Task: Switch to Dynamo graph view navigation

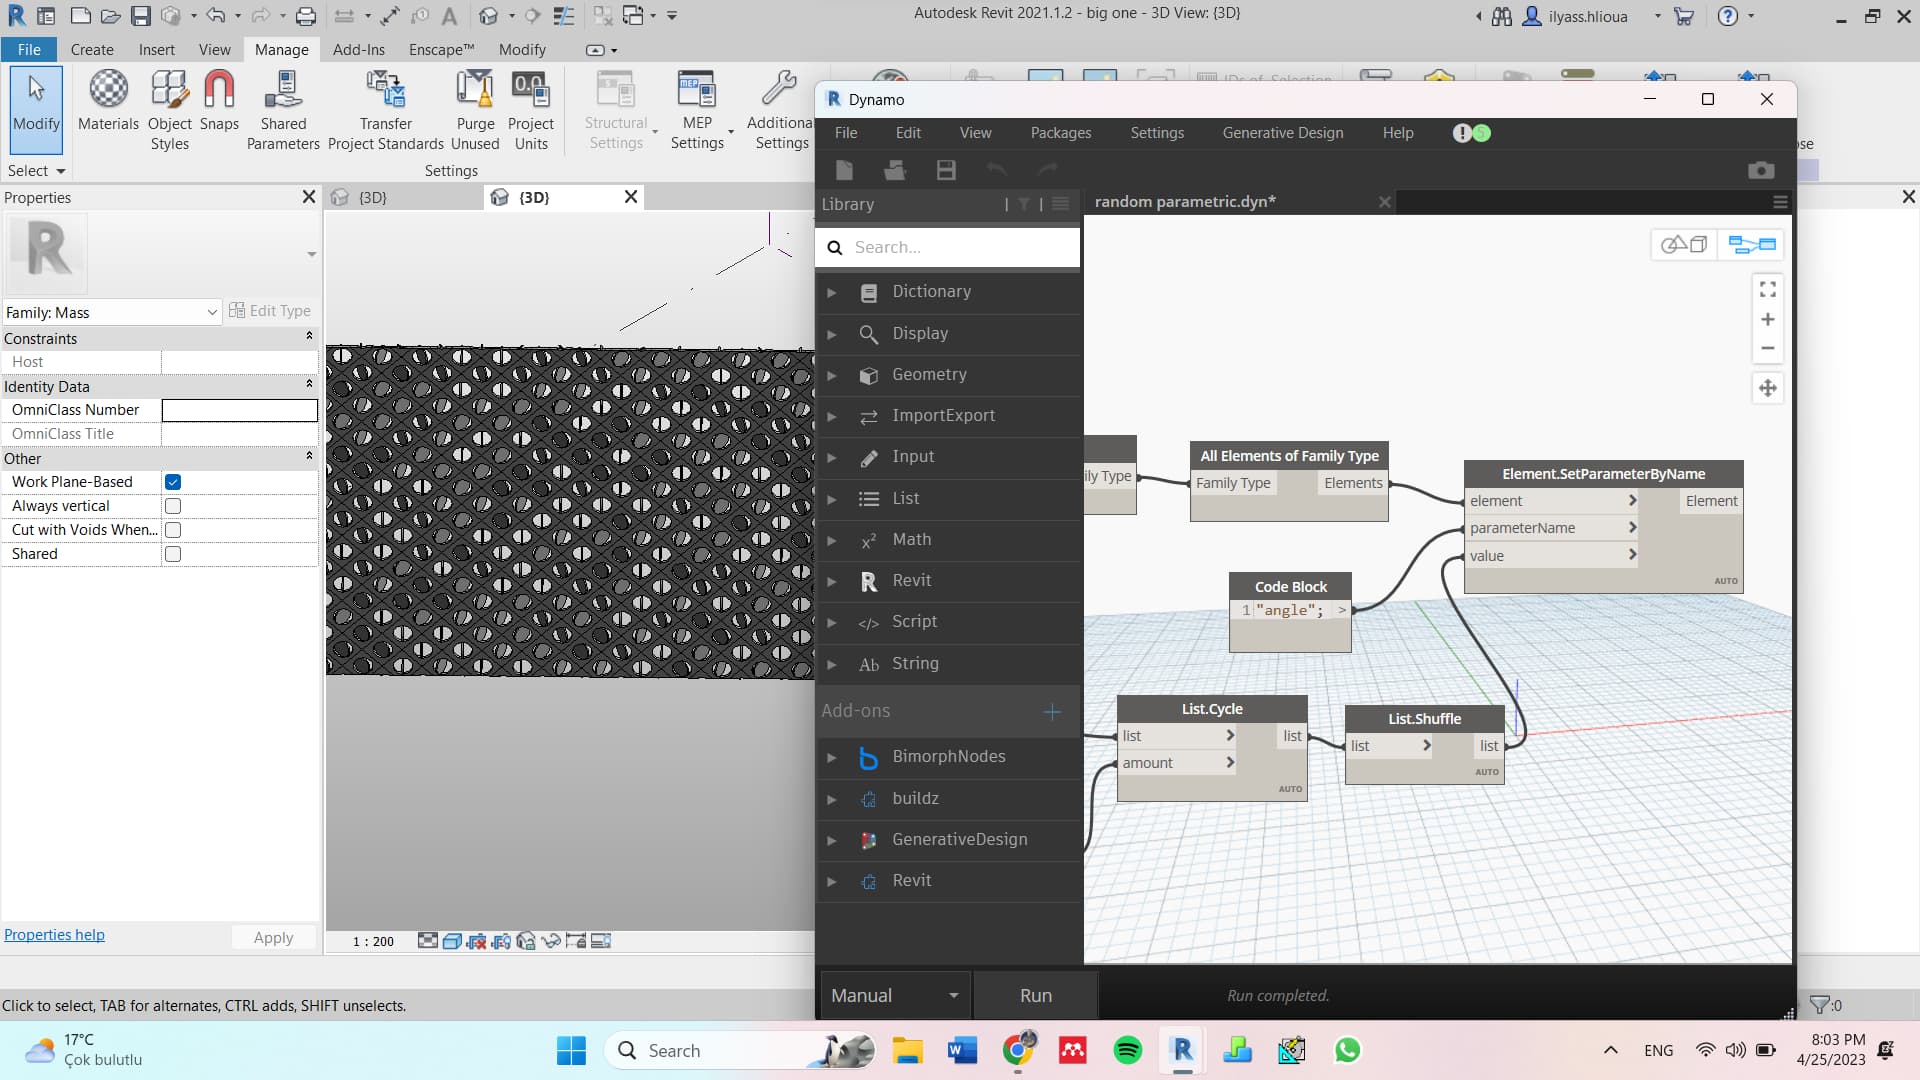Action: (x=1752, y=244)
